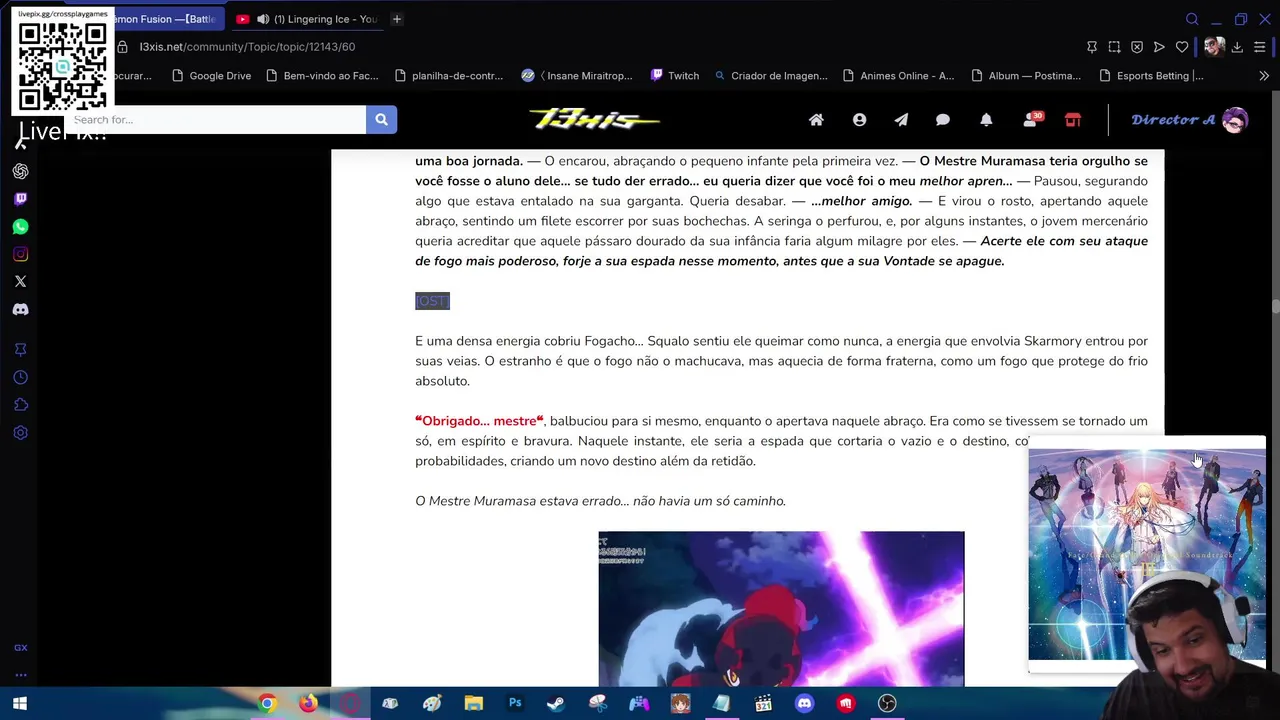Open the browser profile avatar
This screenshot has width=1280, height=720.
[x=1214, y=47]
